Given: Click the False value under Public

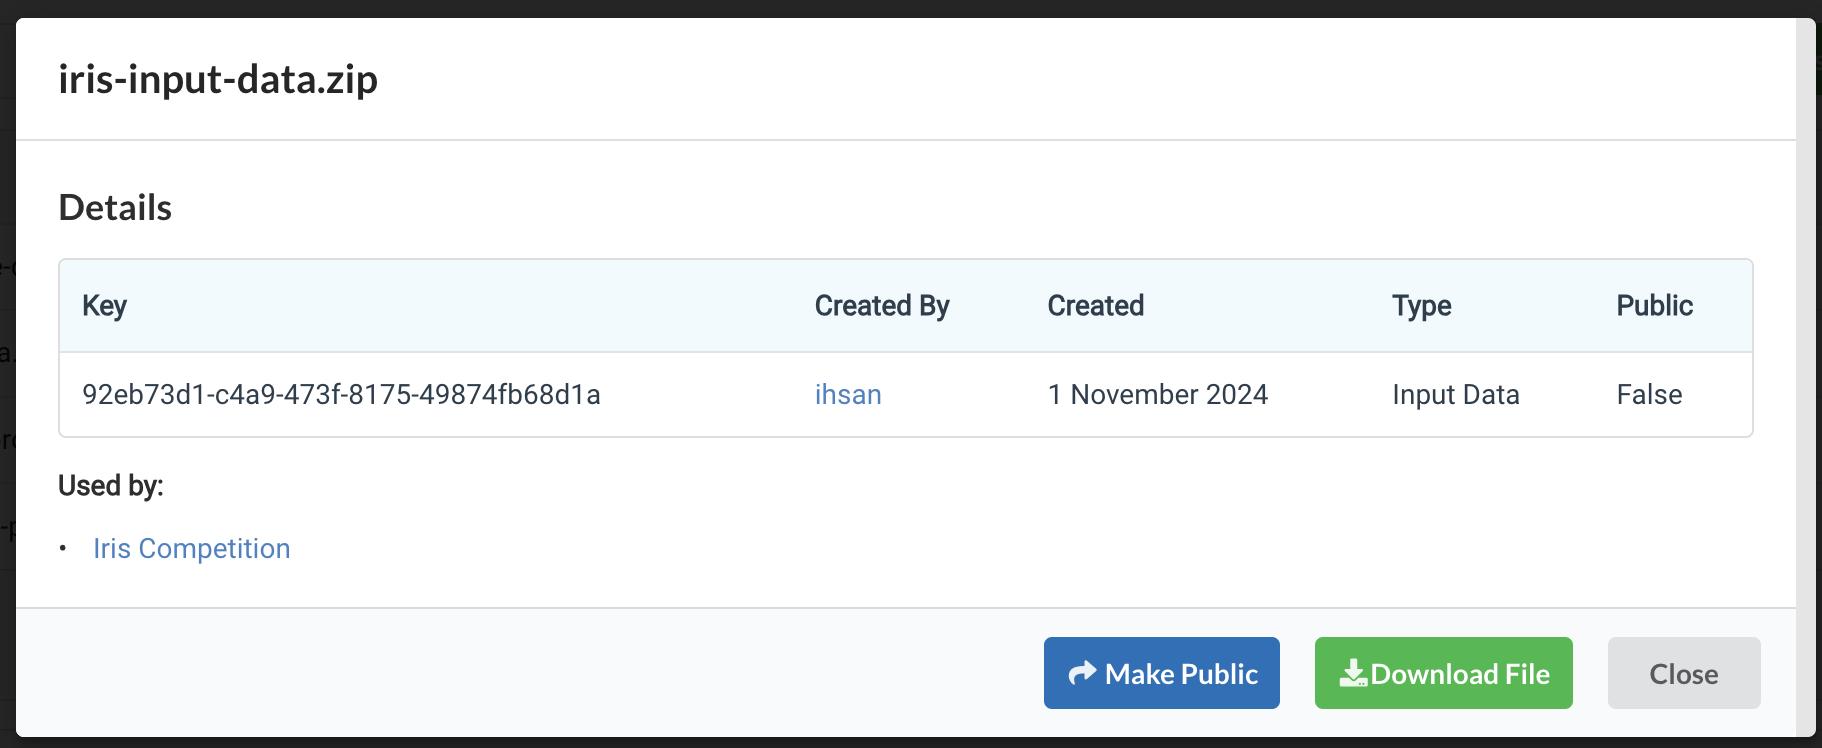Looking at the screenshot, I should (1649, 395).
